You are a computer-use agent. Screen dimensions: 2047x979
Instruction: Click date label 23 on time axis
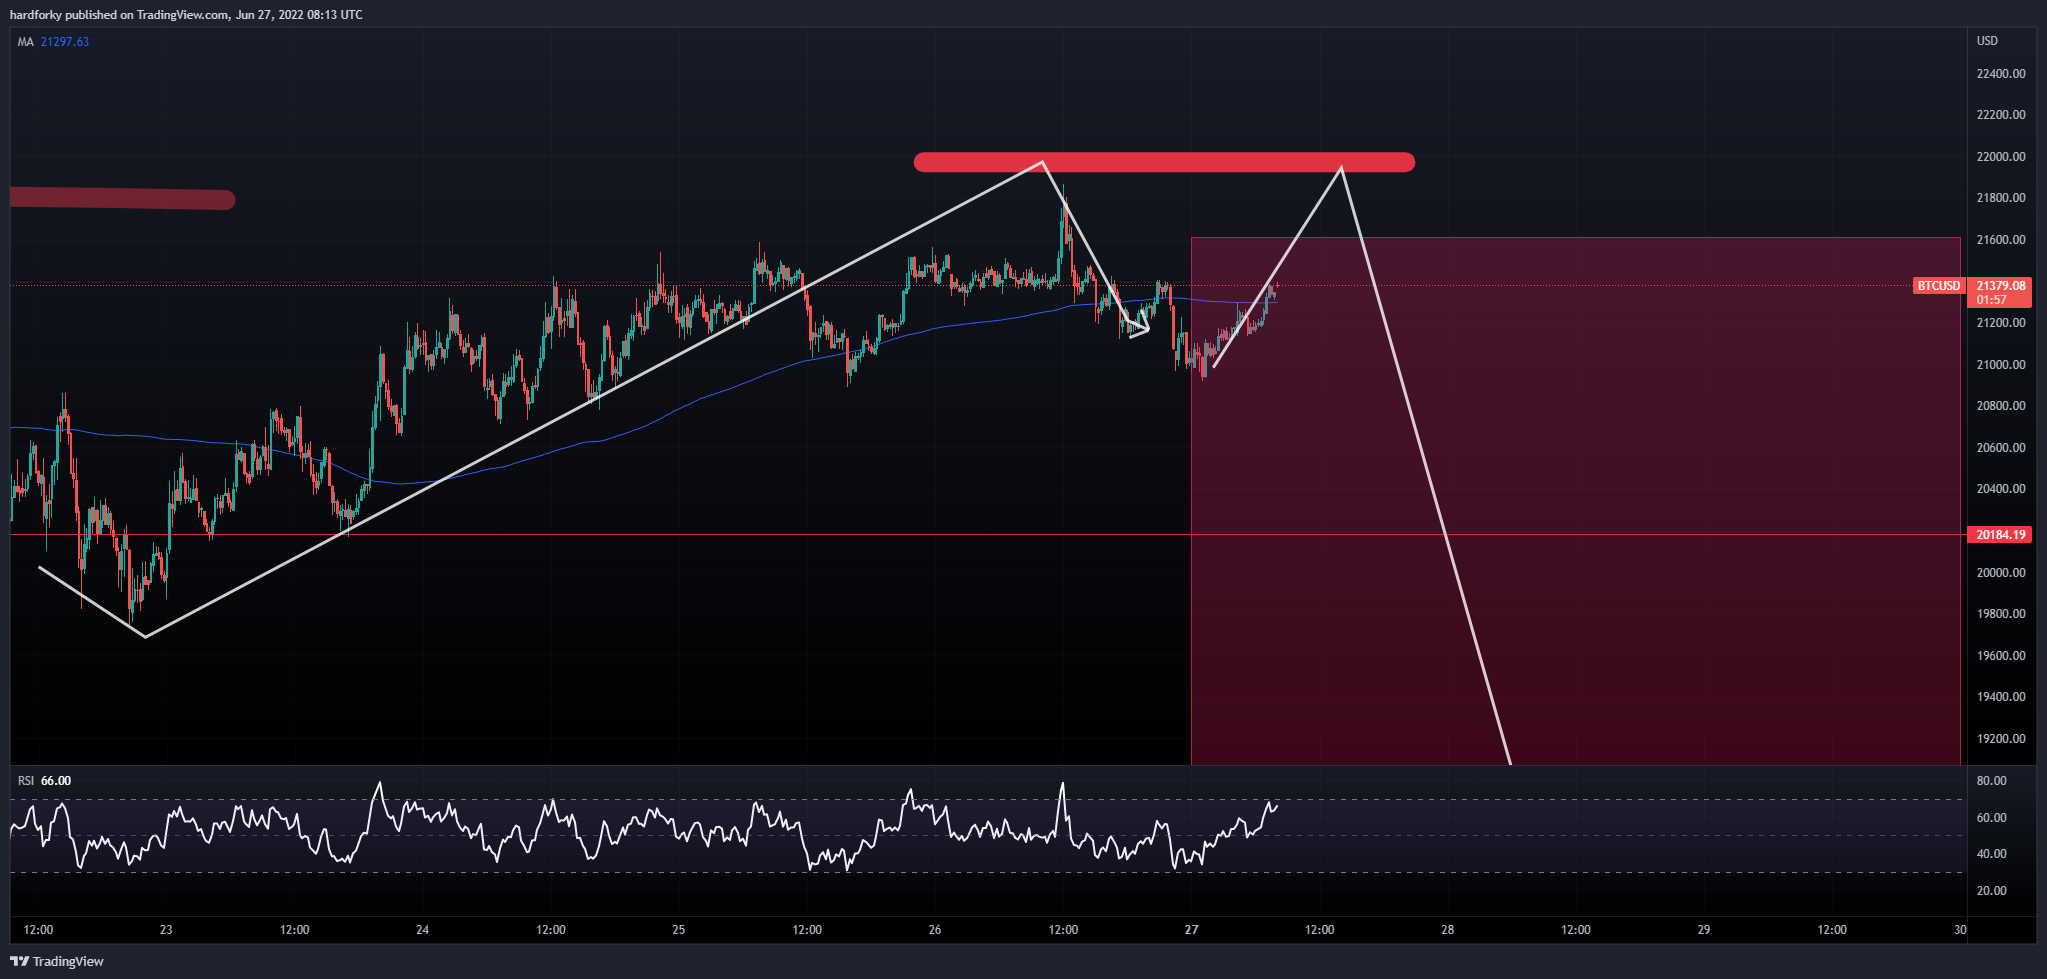coord(166,930)
